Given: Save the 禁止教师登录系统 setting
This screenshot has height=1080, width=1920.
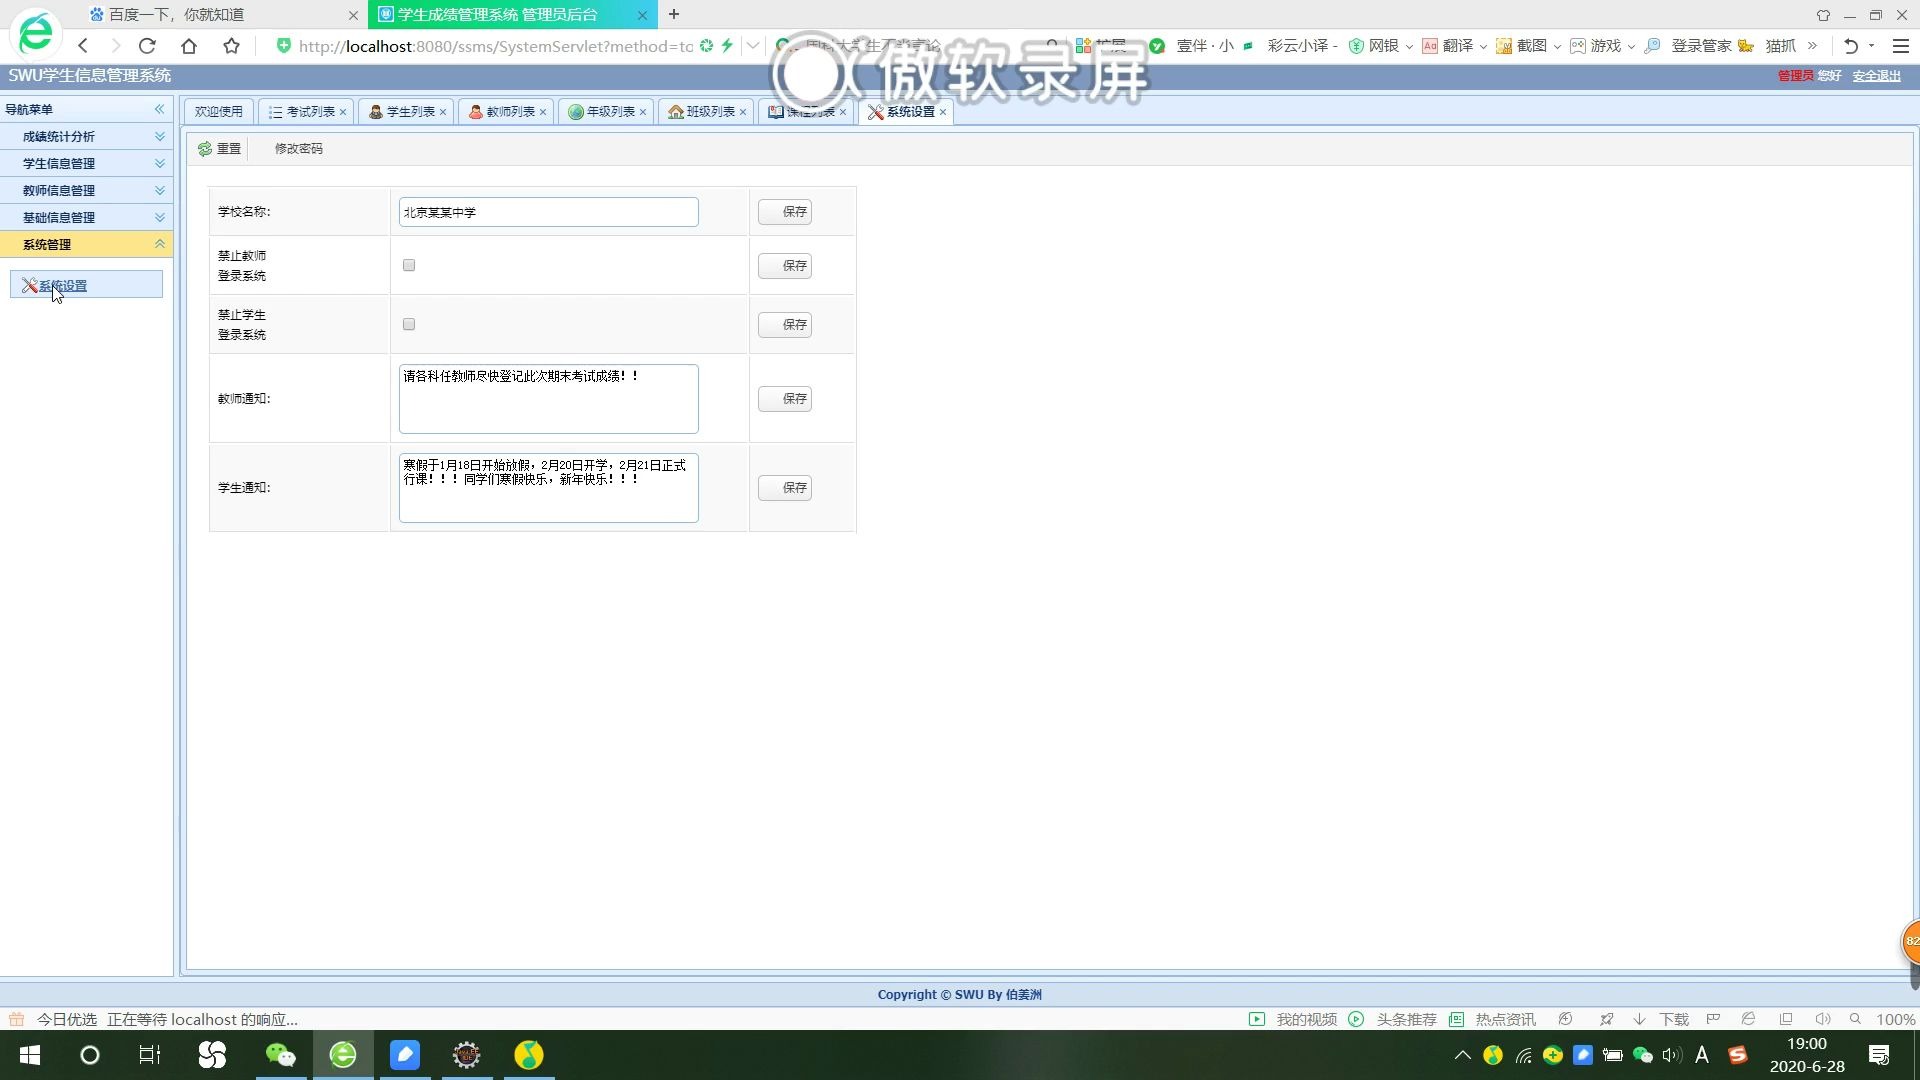Looking at the screenshot, I should (x=785, y=265).
